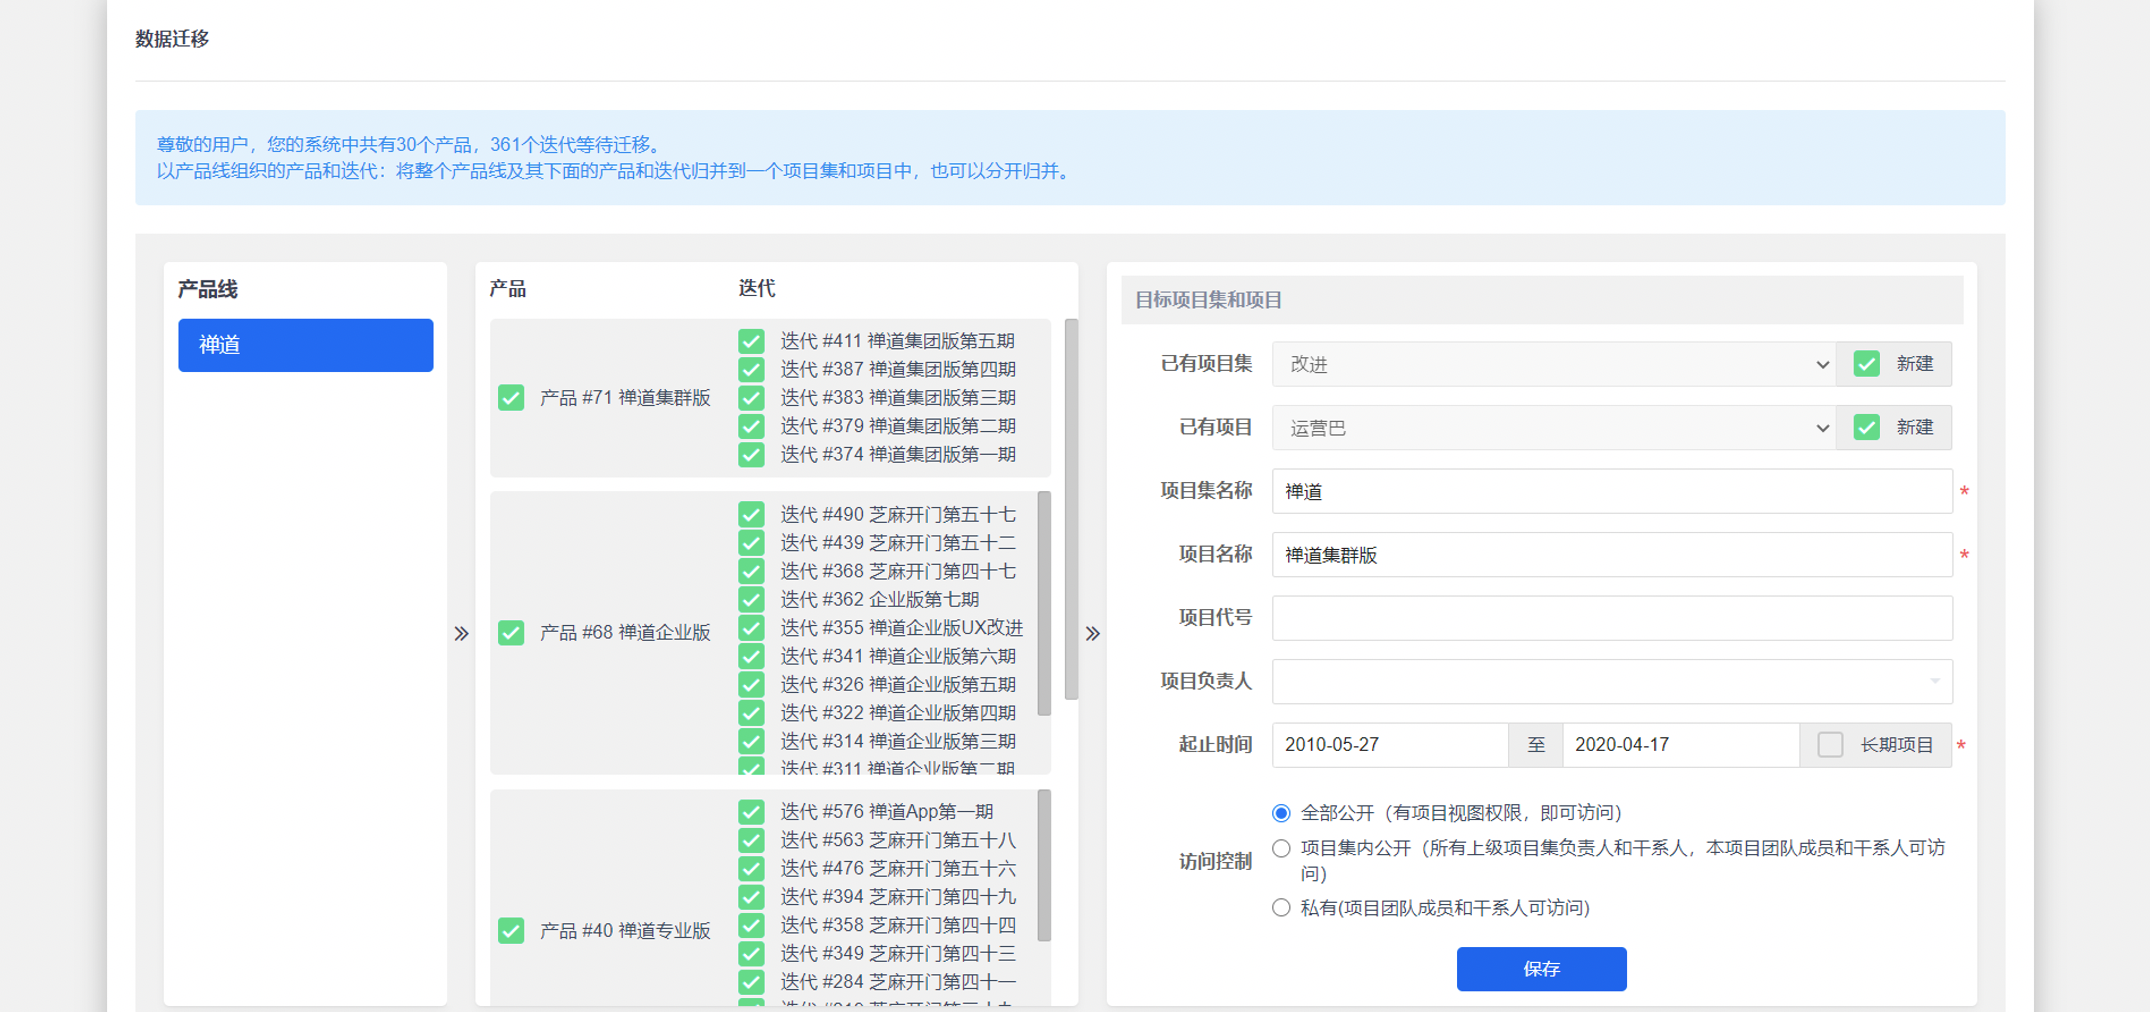Select 项目集内公开 access control option
This screenshot has height=1012, width=2150.
point(1281,849)
